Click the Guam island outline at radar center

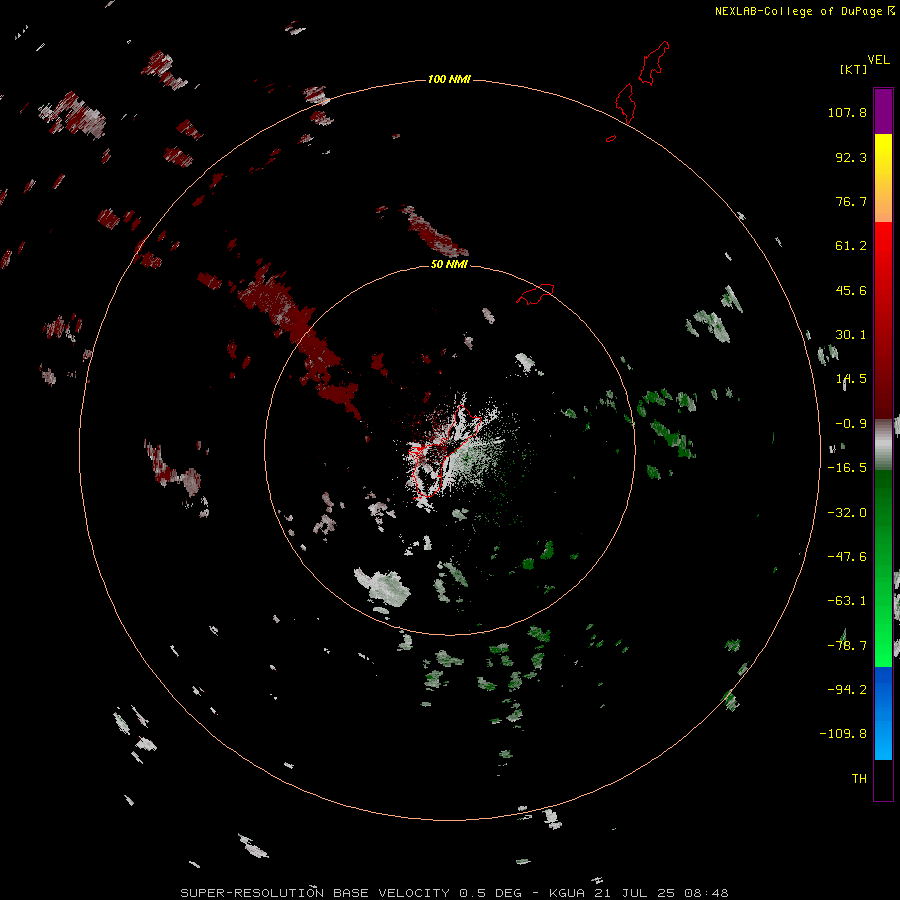(x=443, y=451)
